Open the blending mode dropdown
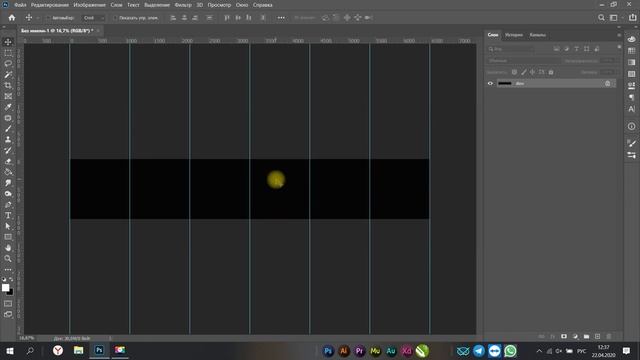This screenshot has width=640, height=360. 523,60
